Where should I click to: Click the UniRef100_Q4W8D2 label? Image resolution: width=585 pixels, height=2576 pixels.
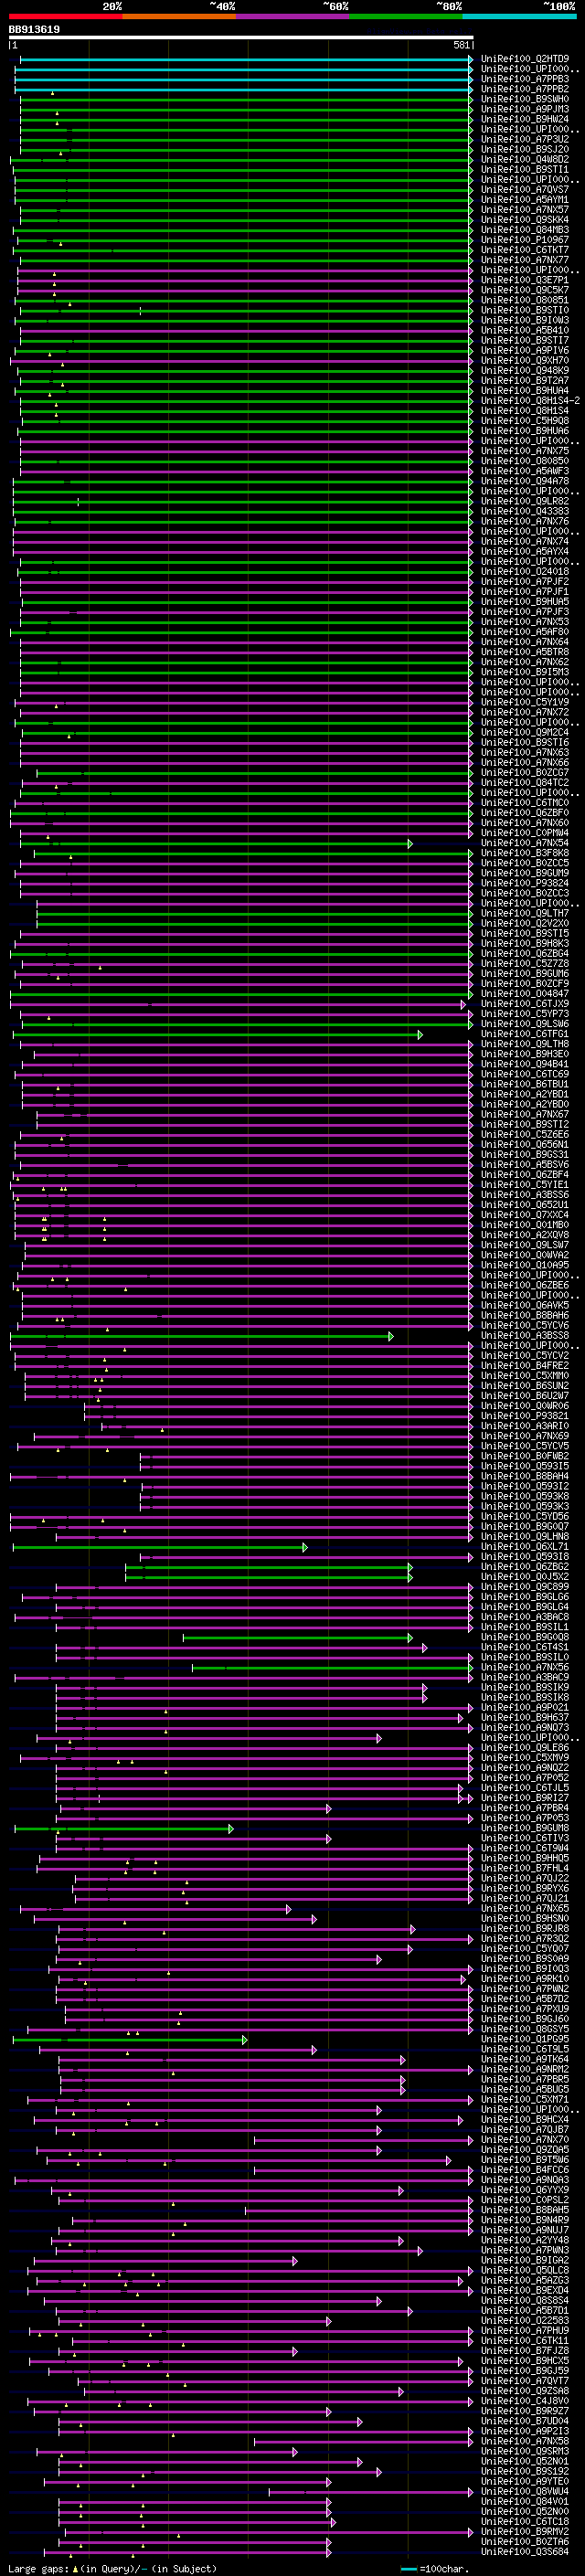click(525, 160)
